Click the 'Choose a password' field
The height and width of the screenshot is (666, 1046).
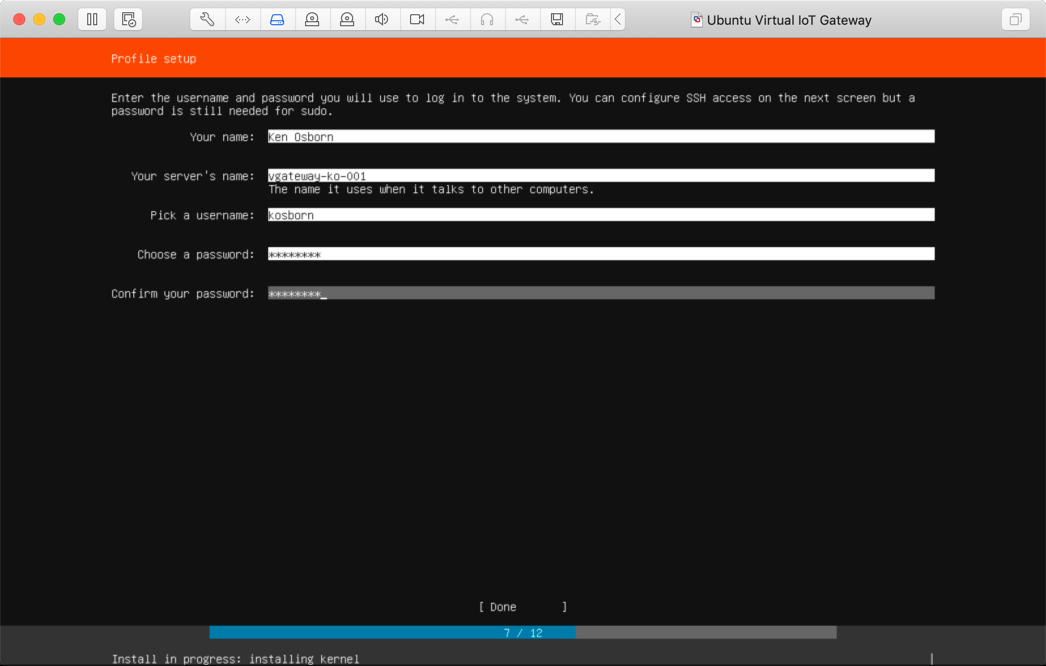601,254
